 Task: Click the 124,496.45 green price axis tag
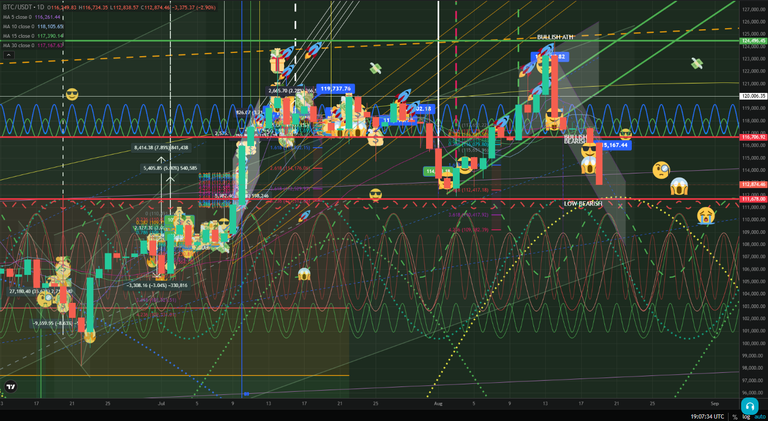754,41
